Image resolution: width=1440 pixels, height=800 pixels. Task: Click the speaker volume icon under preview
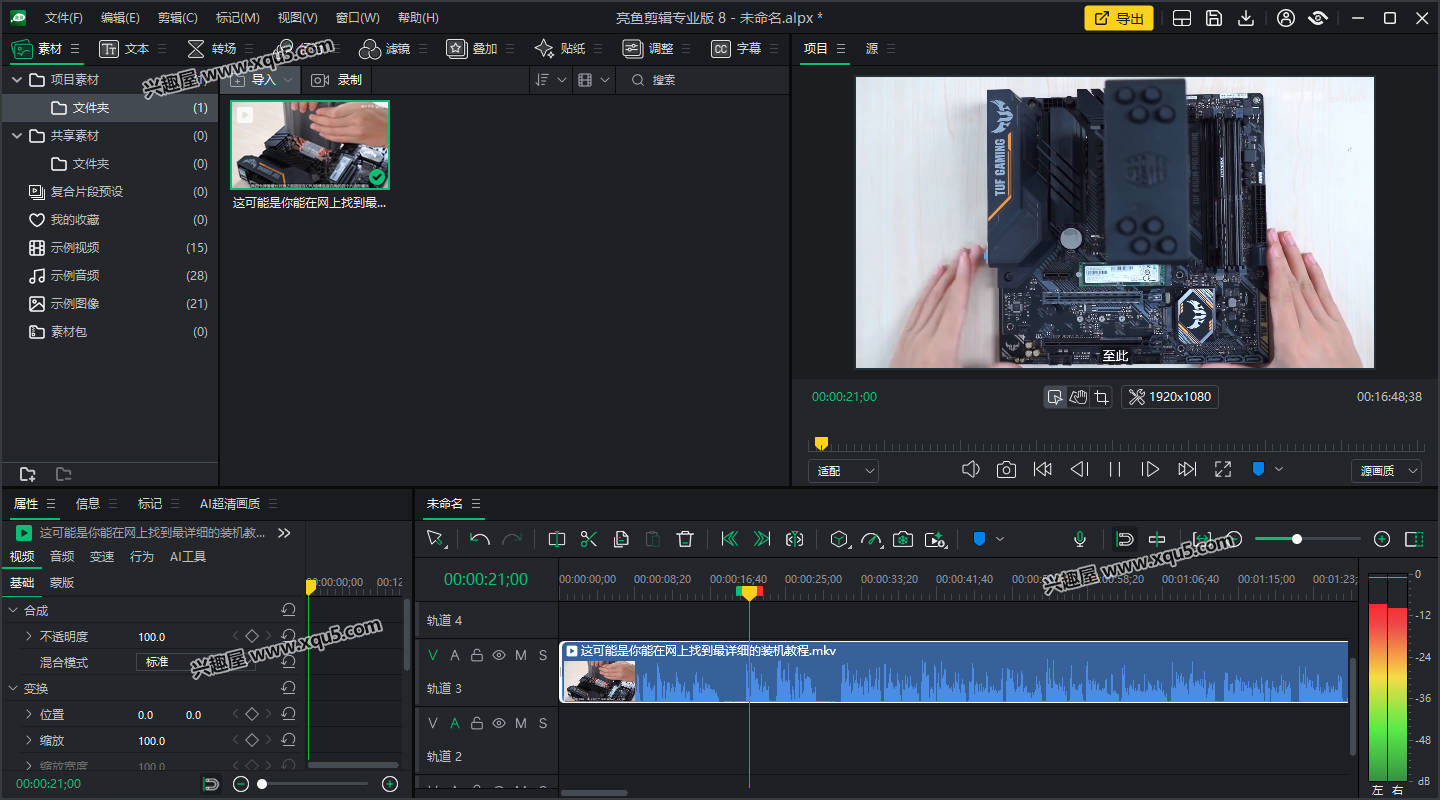pos(971,469)
